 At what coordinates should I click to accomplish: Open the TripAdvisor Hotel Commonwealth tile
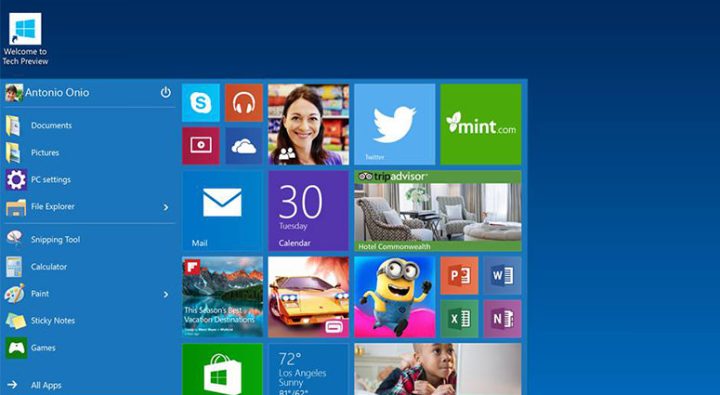[x=438, y=211]
